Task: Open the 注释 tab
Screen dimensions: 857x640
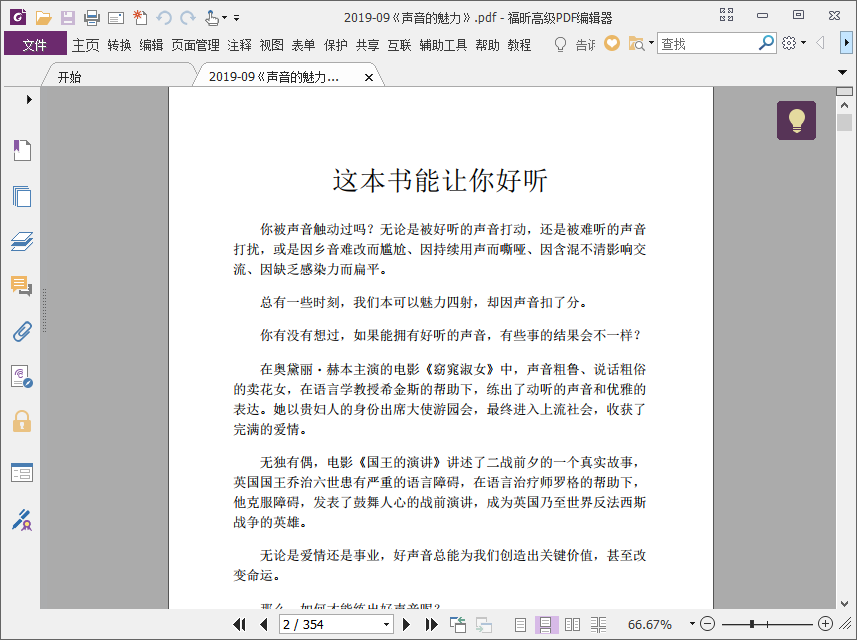Action: [239, 45]
